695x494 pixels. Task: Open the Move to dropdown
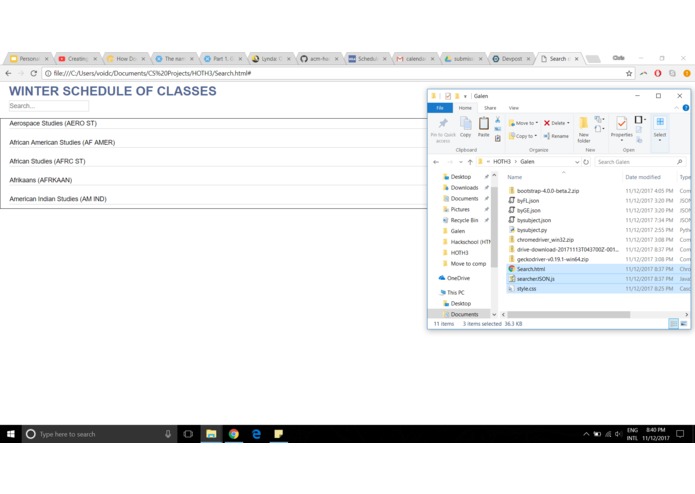pos(523,123)
